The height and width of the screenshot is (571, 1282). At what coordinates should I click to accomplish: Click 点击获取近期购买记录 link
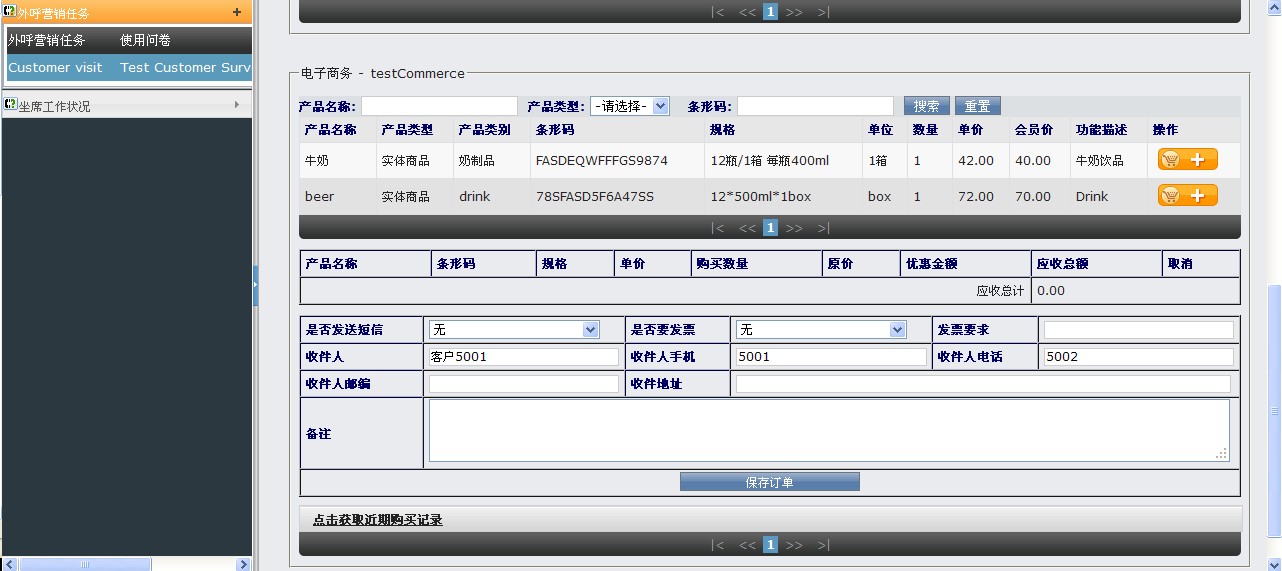point(377,519)
